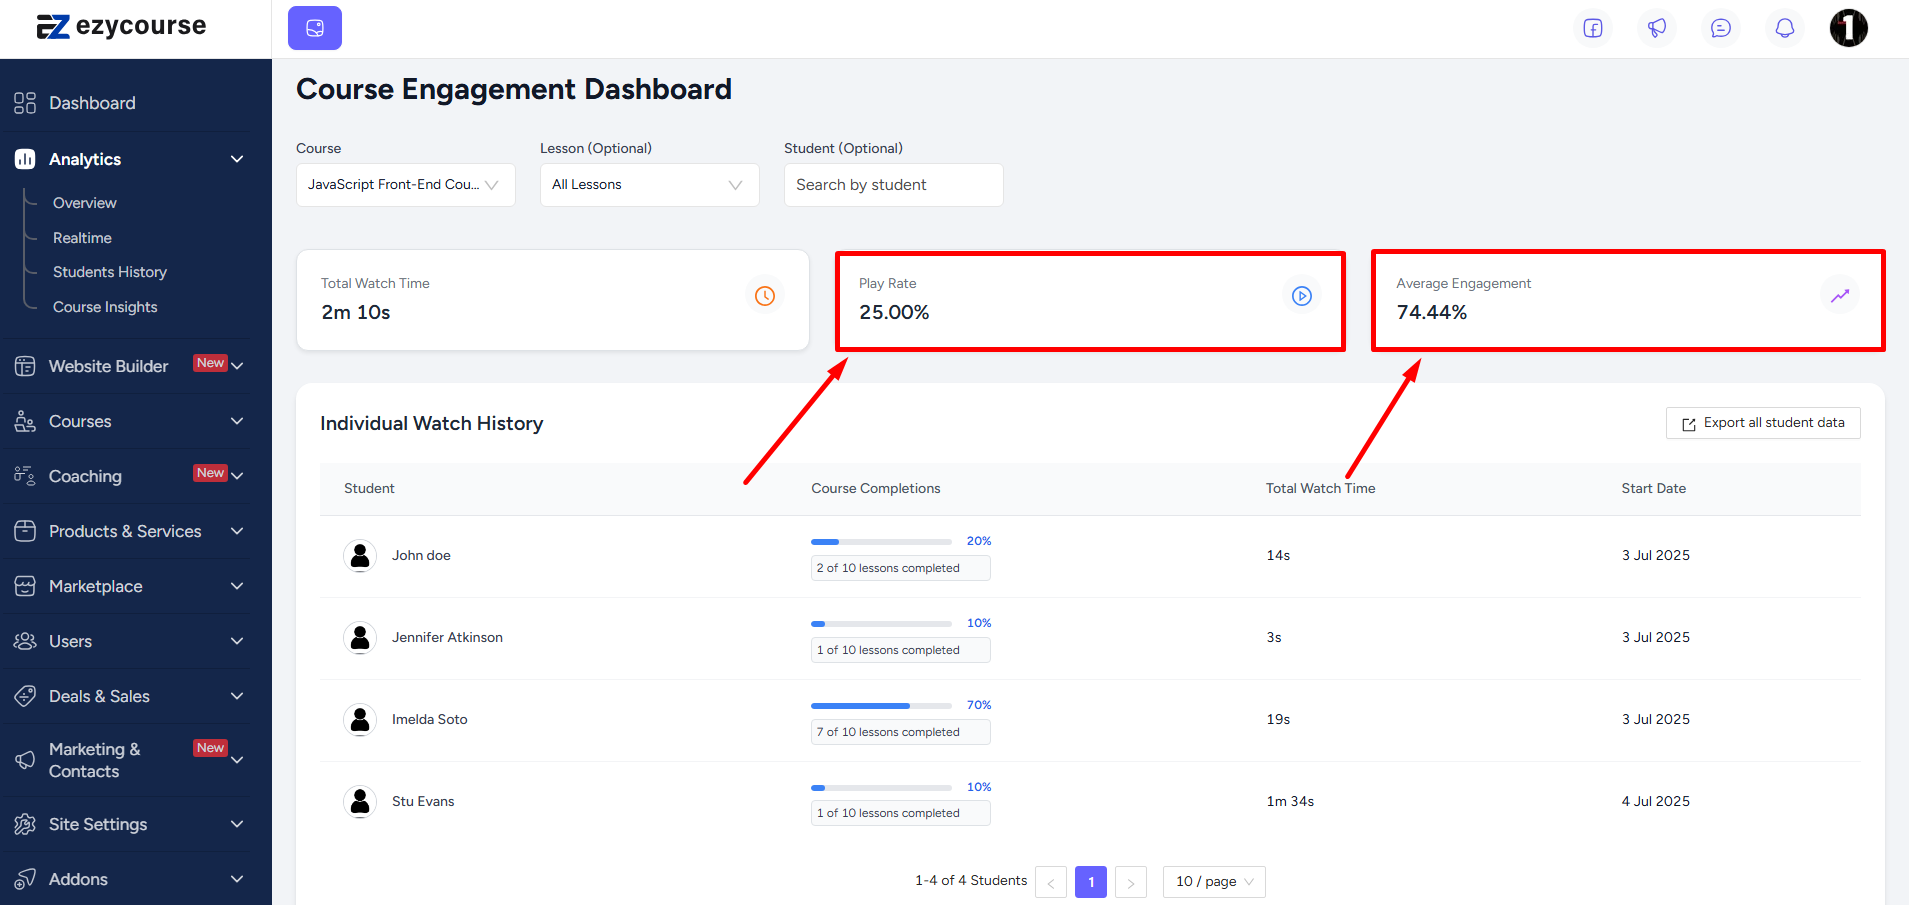
Task: Open the megaphone announcements icon
Action: coord(1657,28)
